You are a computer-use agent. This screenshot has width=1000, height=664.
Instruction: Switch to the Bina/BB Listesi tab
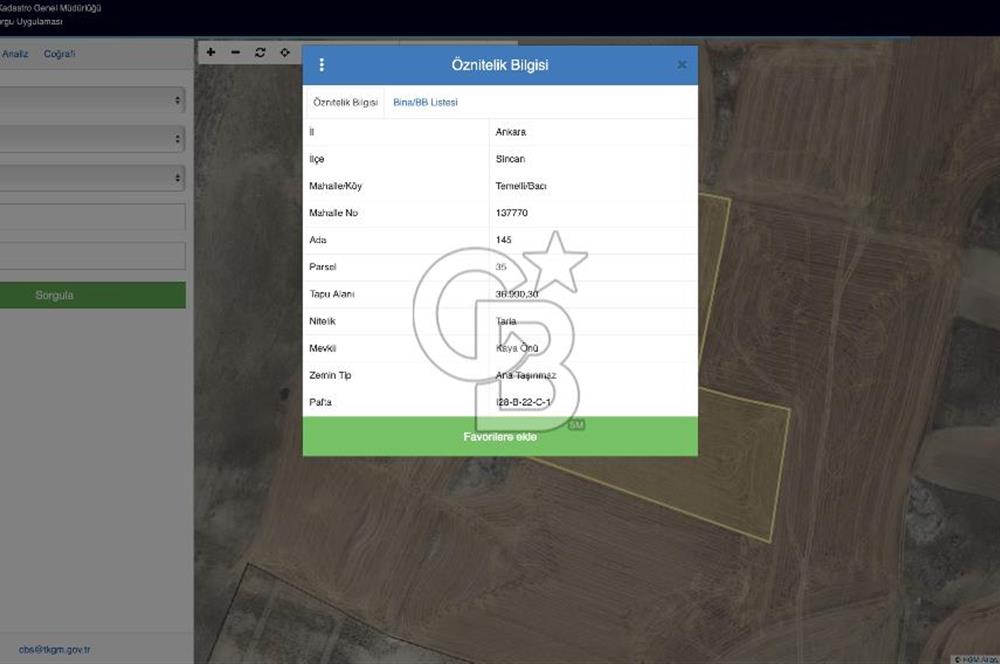click(425, 102)
